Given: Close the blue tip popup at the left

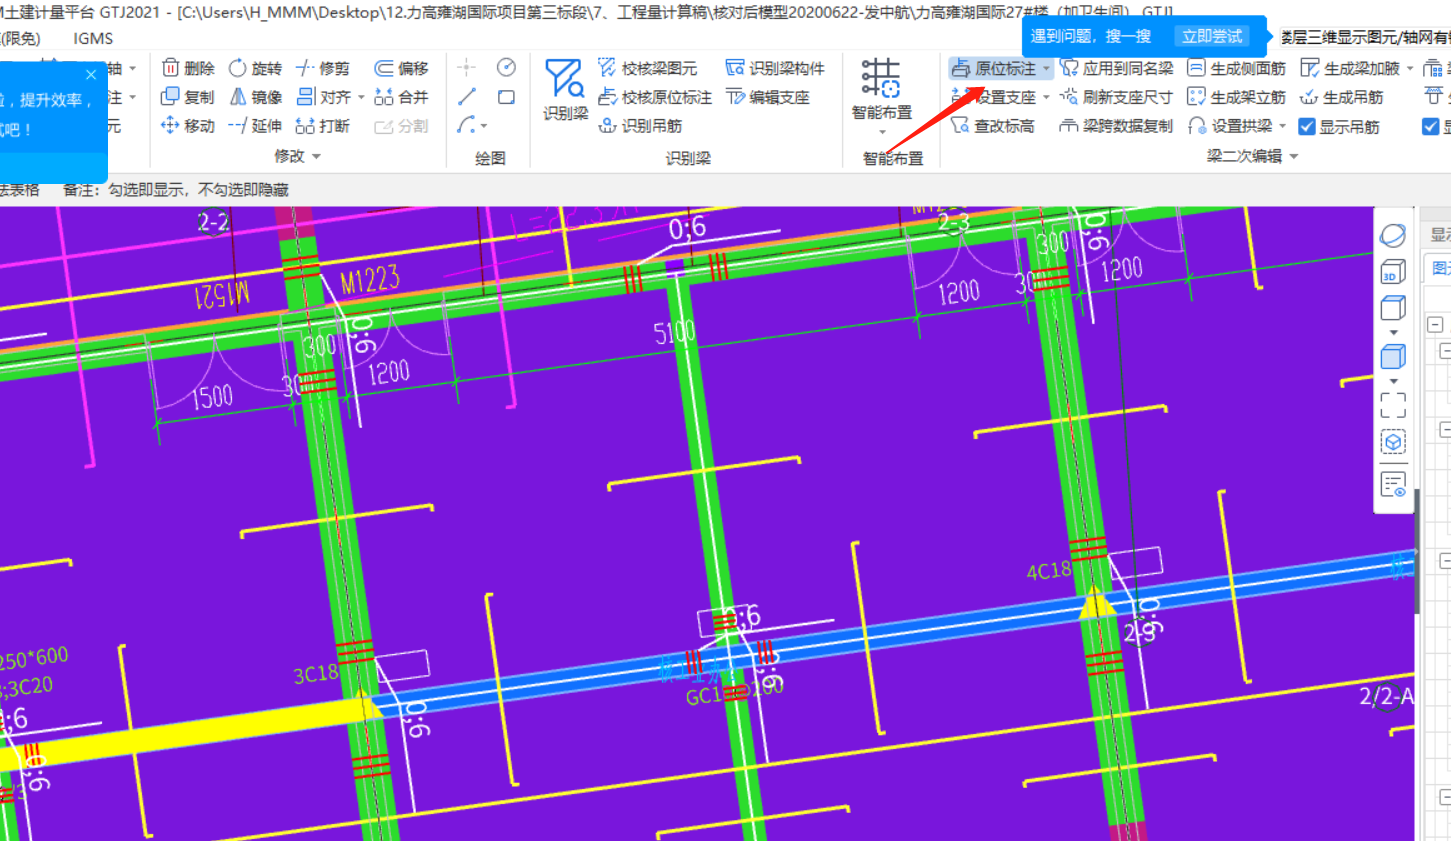Looking at the screenshot, I should point(91,75).
